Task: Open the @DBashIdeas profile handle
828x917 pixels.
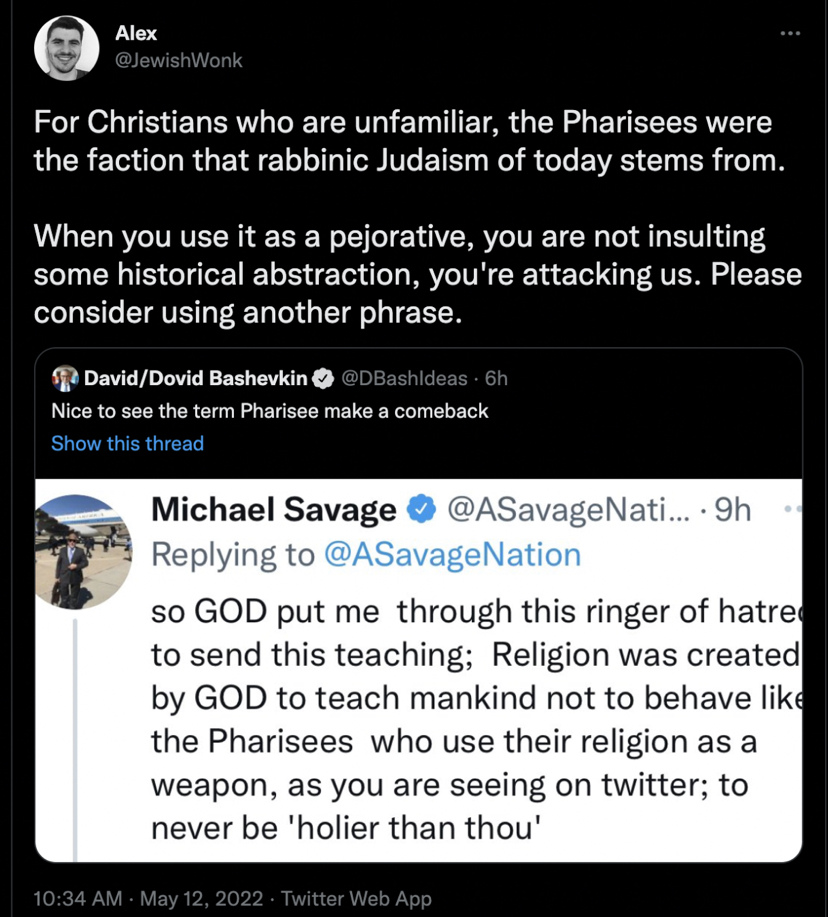Action: [405, 379]
